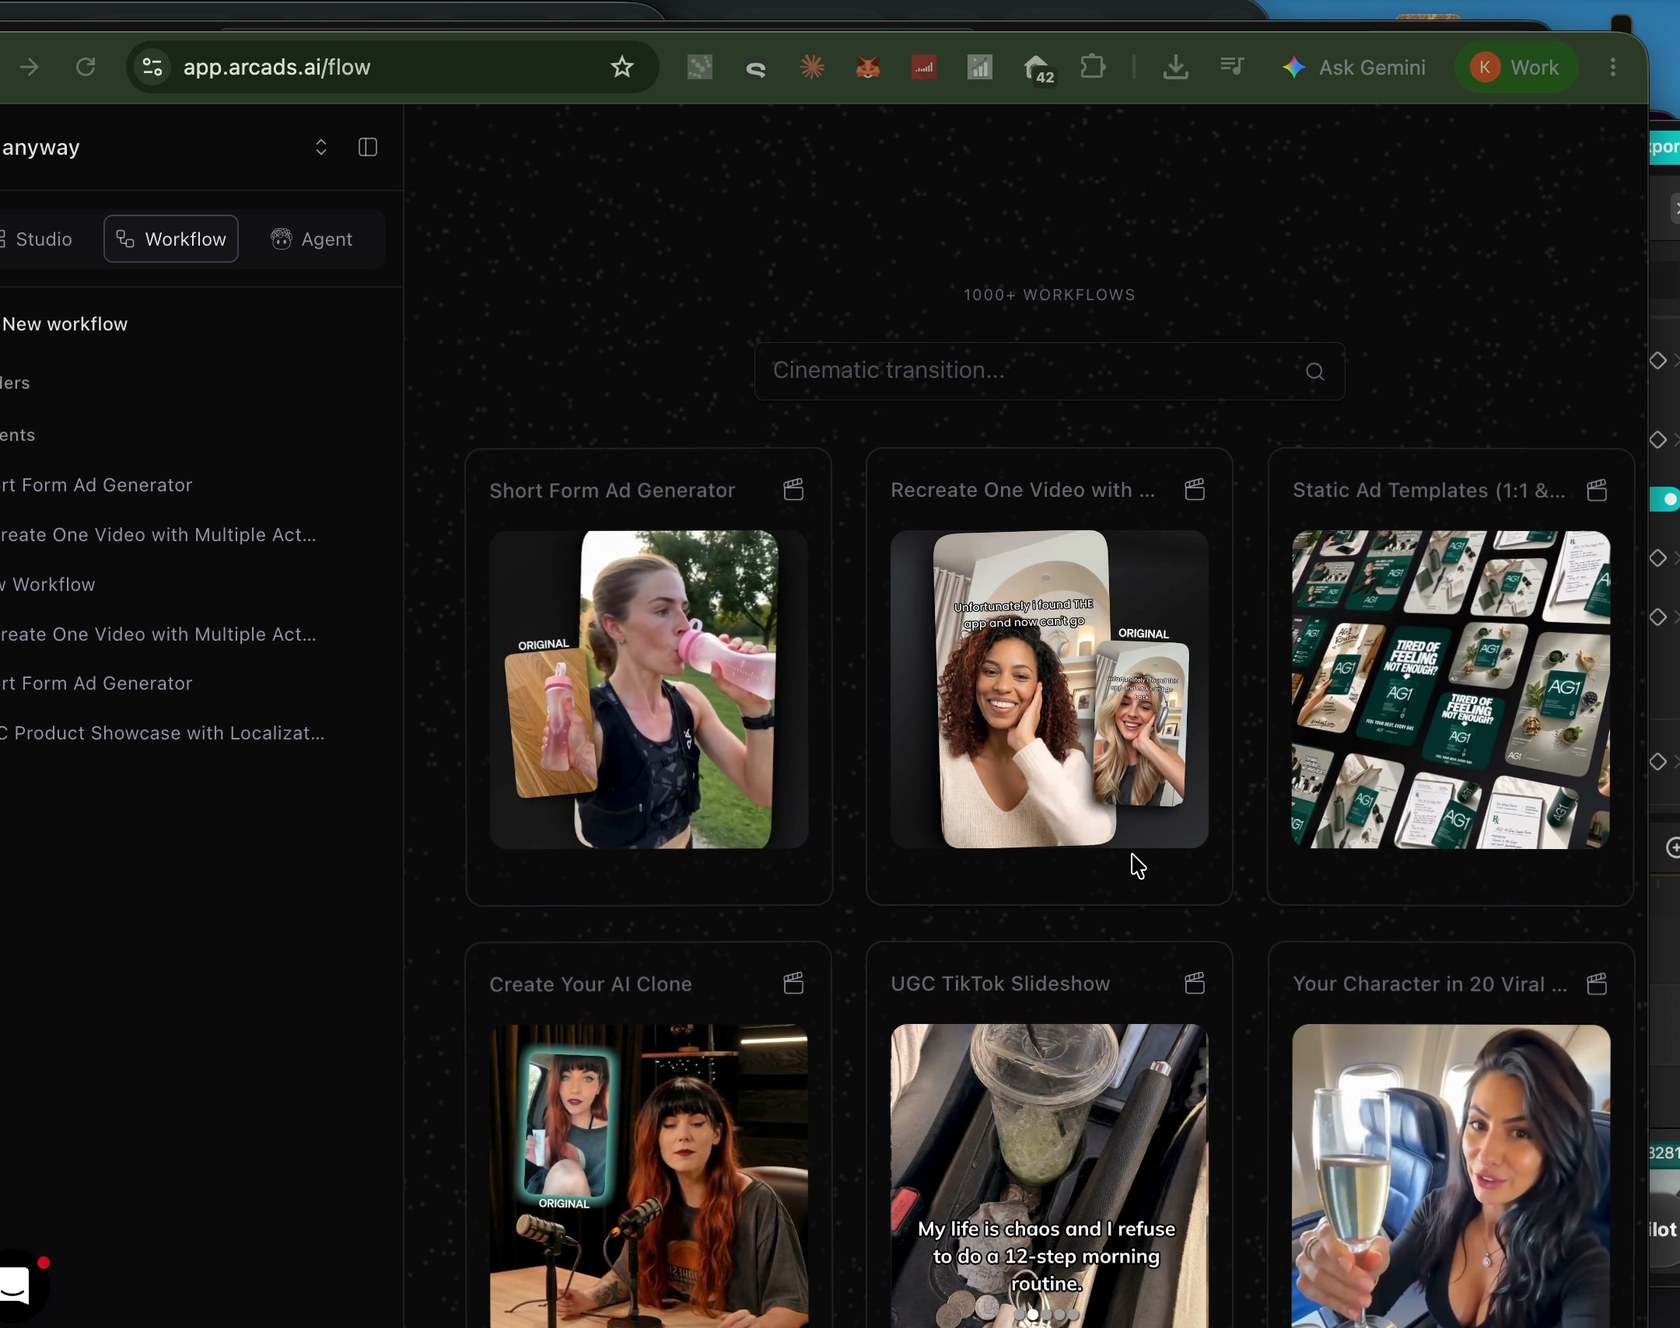Click the Cinematic transition search field
This screenshot has height=1328, width=1680.
click(1049, 371)
